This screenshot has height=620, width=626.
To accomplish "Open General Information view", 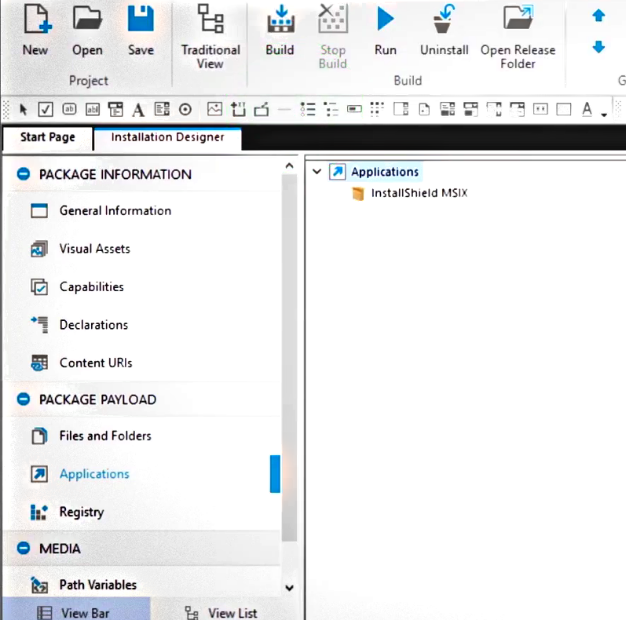I will tap(115, 210).
